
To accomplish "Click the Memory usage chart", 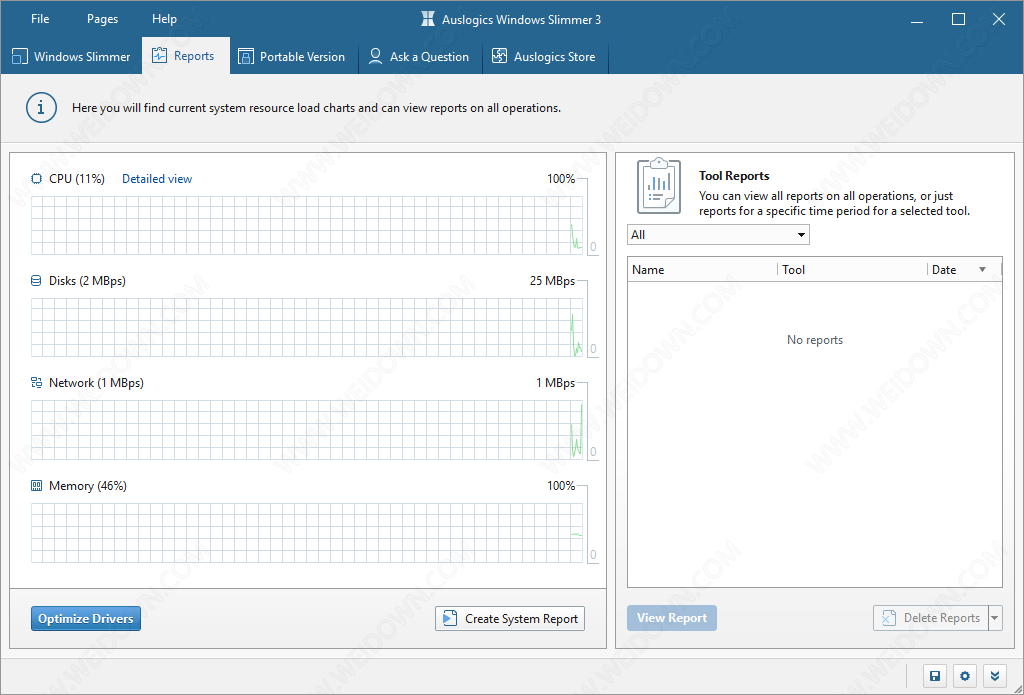I will click(x=306, y=533).
